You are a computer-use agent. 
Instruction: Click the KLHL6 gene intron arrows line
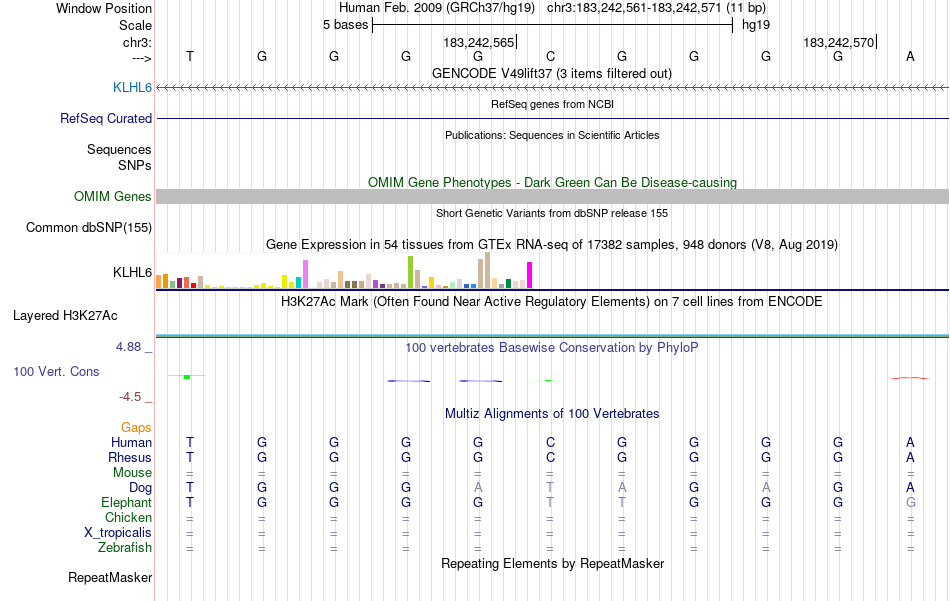point(553,87)
